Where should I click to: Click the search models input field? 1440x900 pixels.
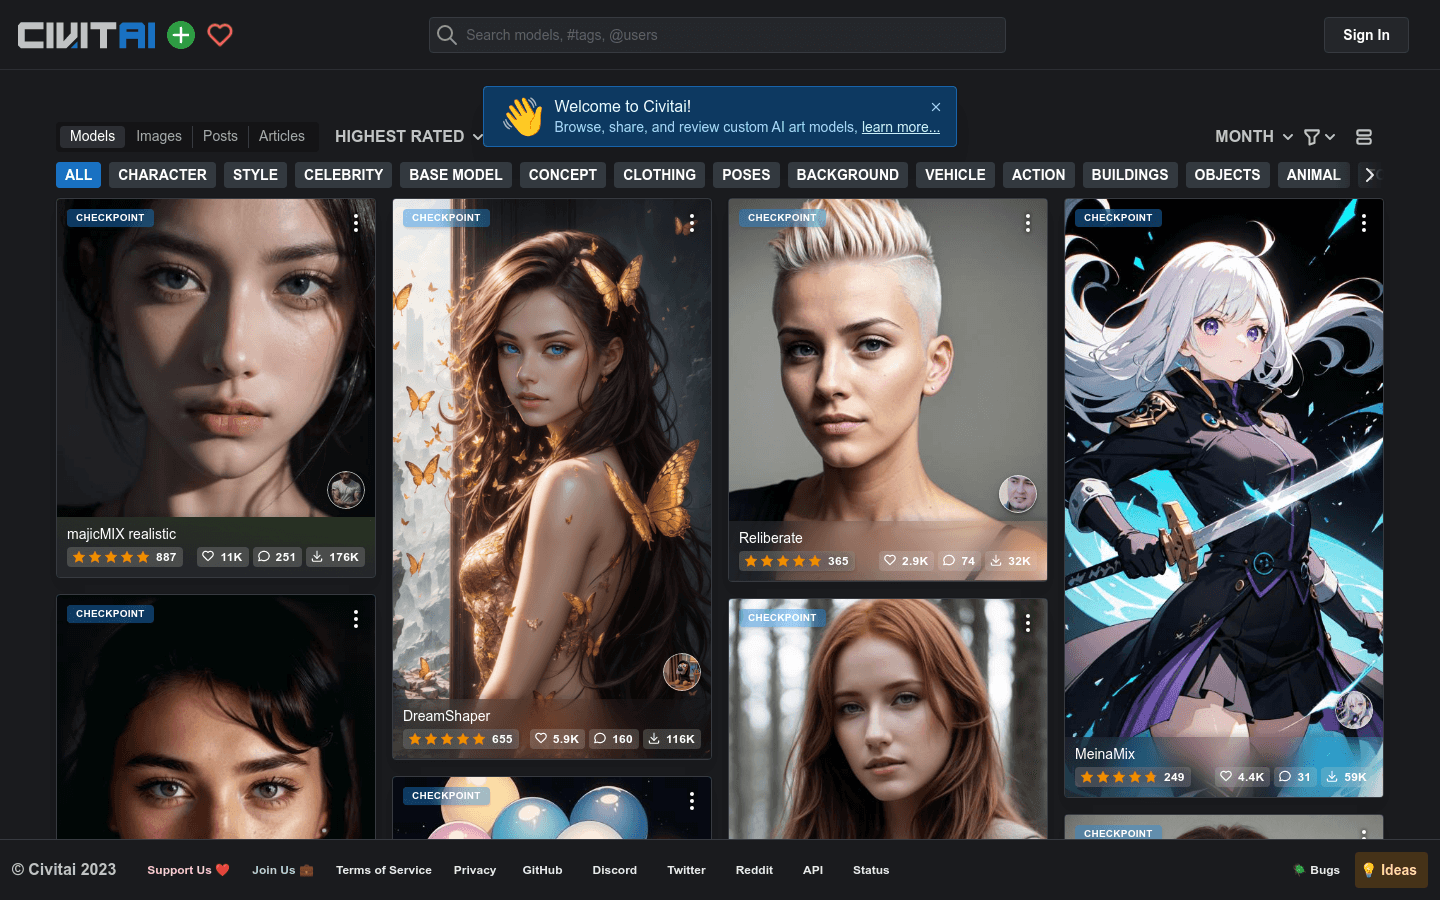[730, 35]
